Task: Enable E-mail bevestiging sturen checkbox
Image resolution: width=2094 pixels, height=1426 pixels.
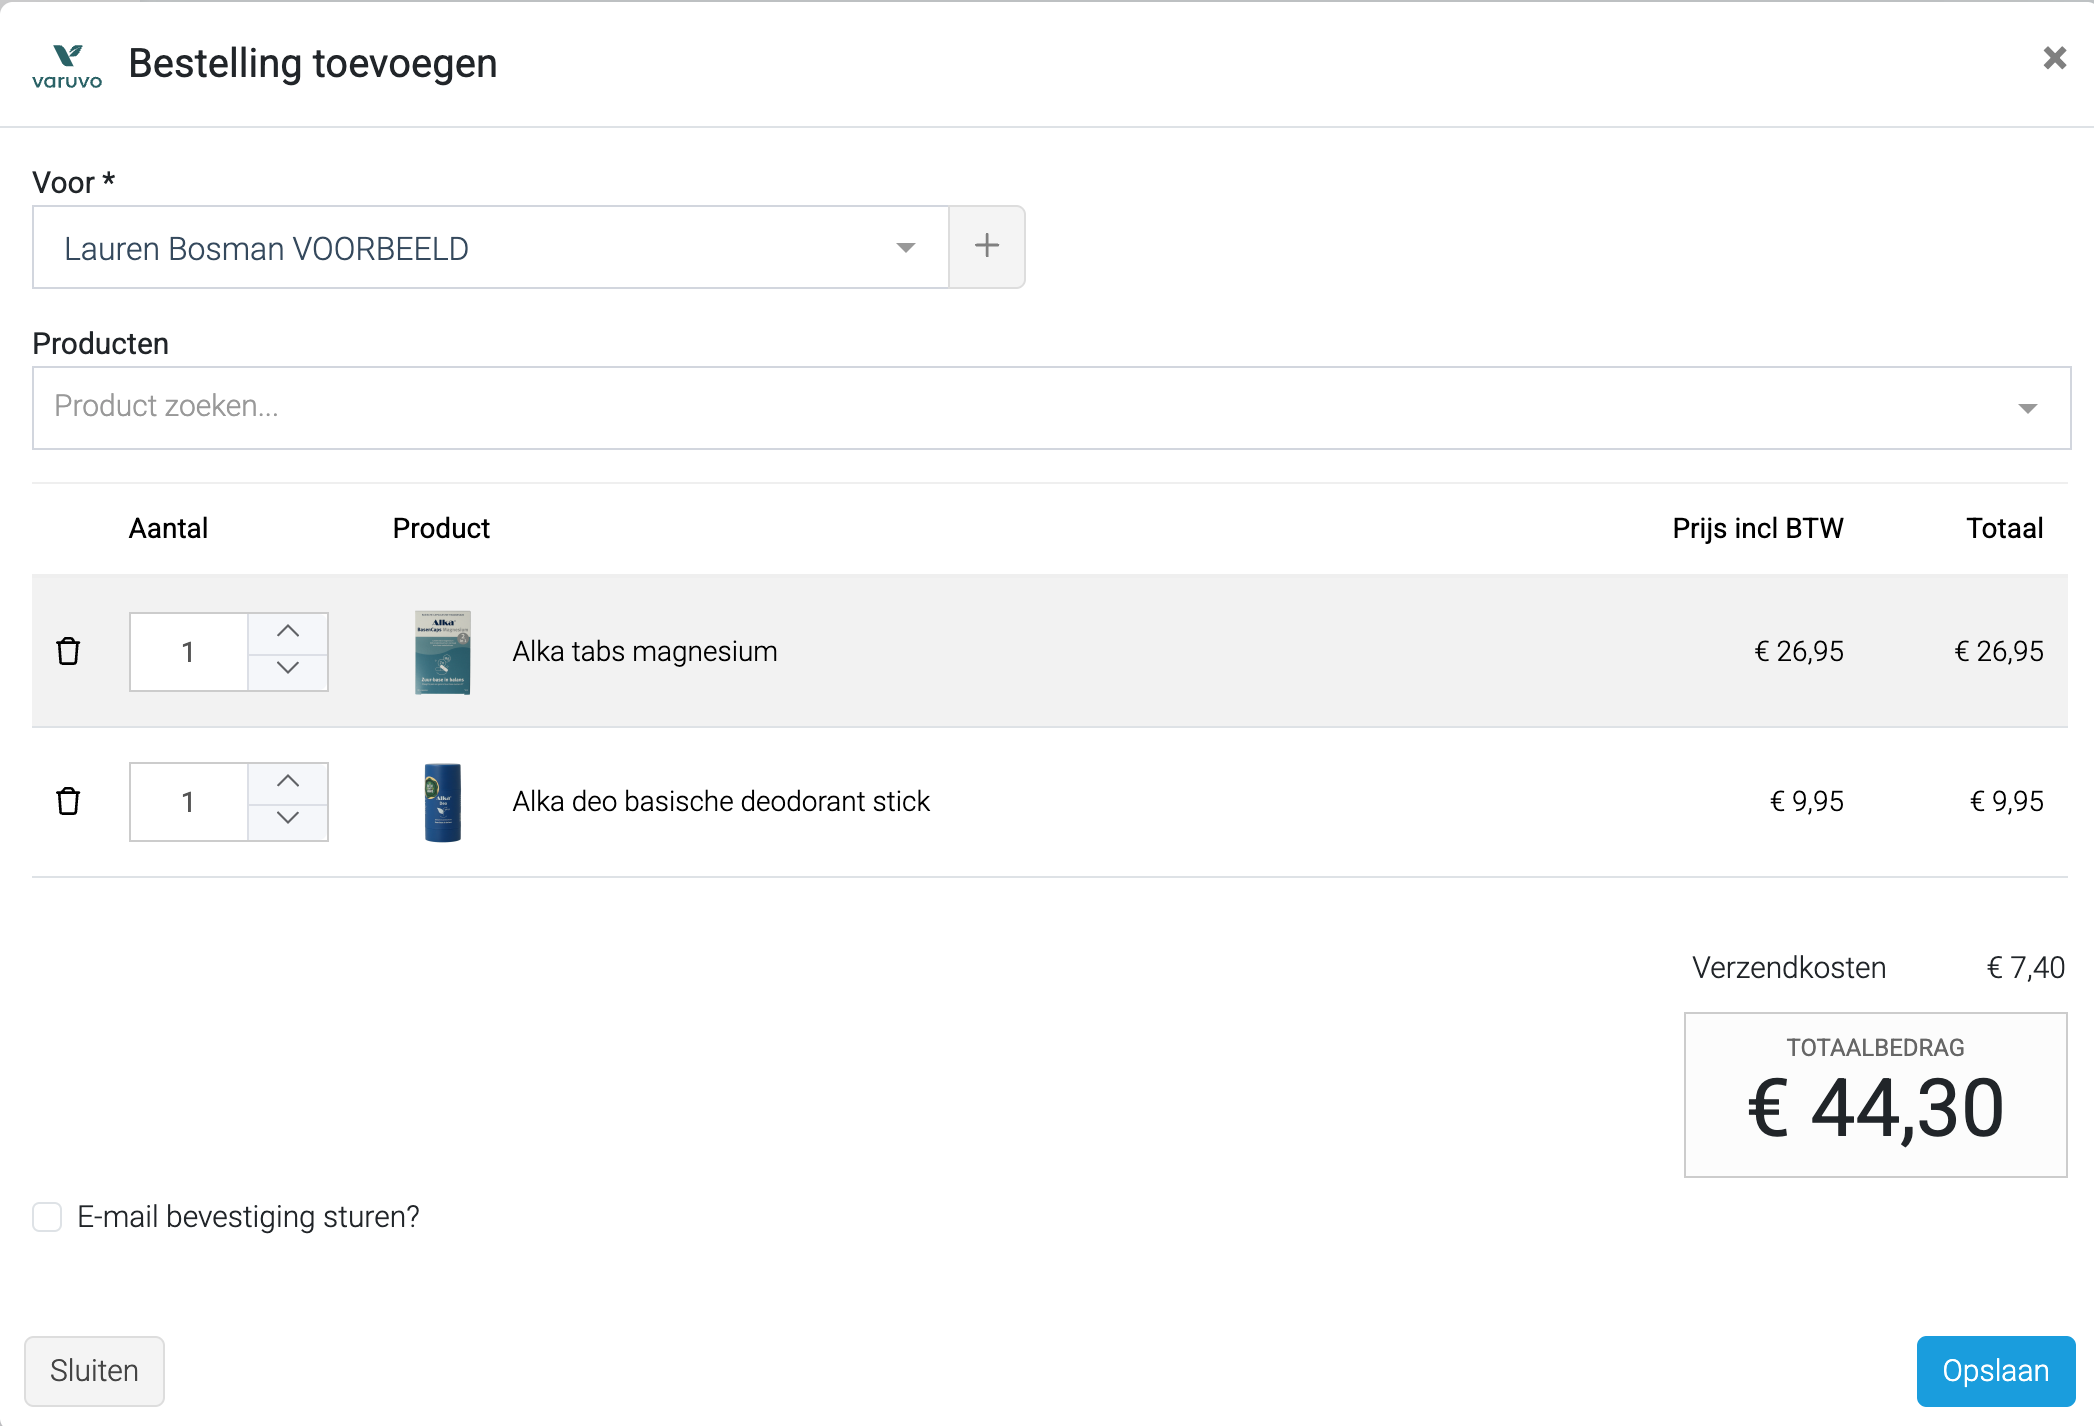Action: tap(47, 1217)
